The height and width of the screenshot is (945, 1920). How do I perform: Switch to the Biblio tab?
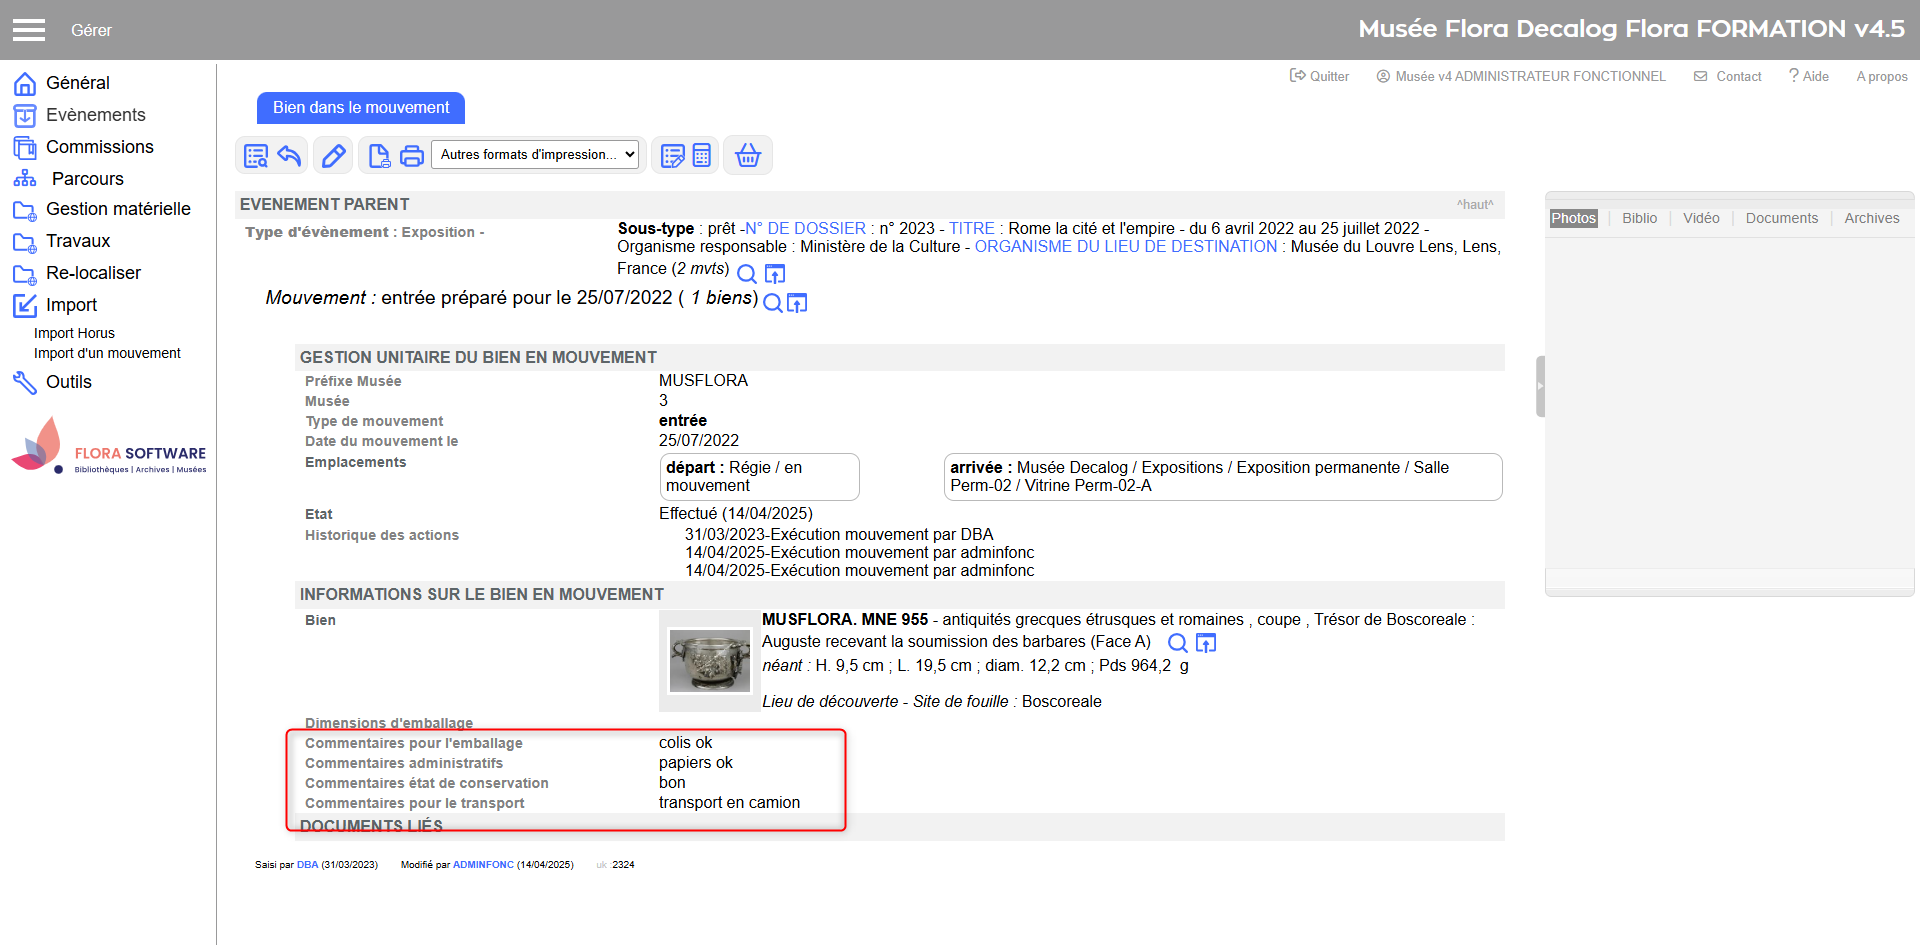1639,218
